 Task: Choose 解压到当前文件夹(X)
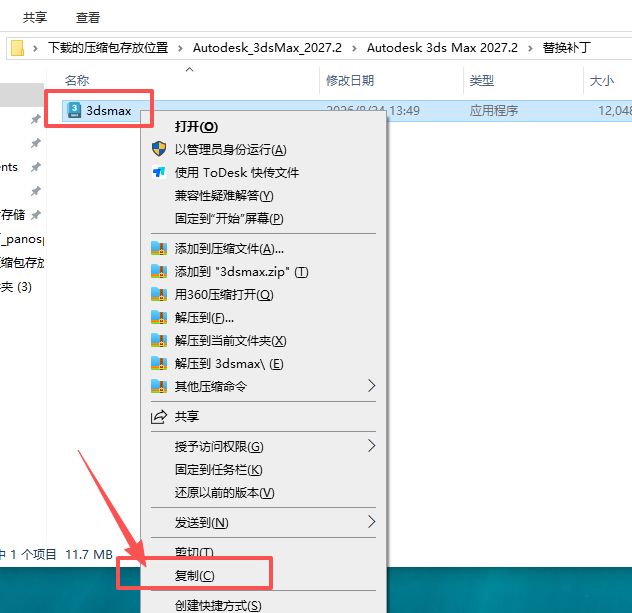pos(263,341)
